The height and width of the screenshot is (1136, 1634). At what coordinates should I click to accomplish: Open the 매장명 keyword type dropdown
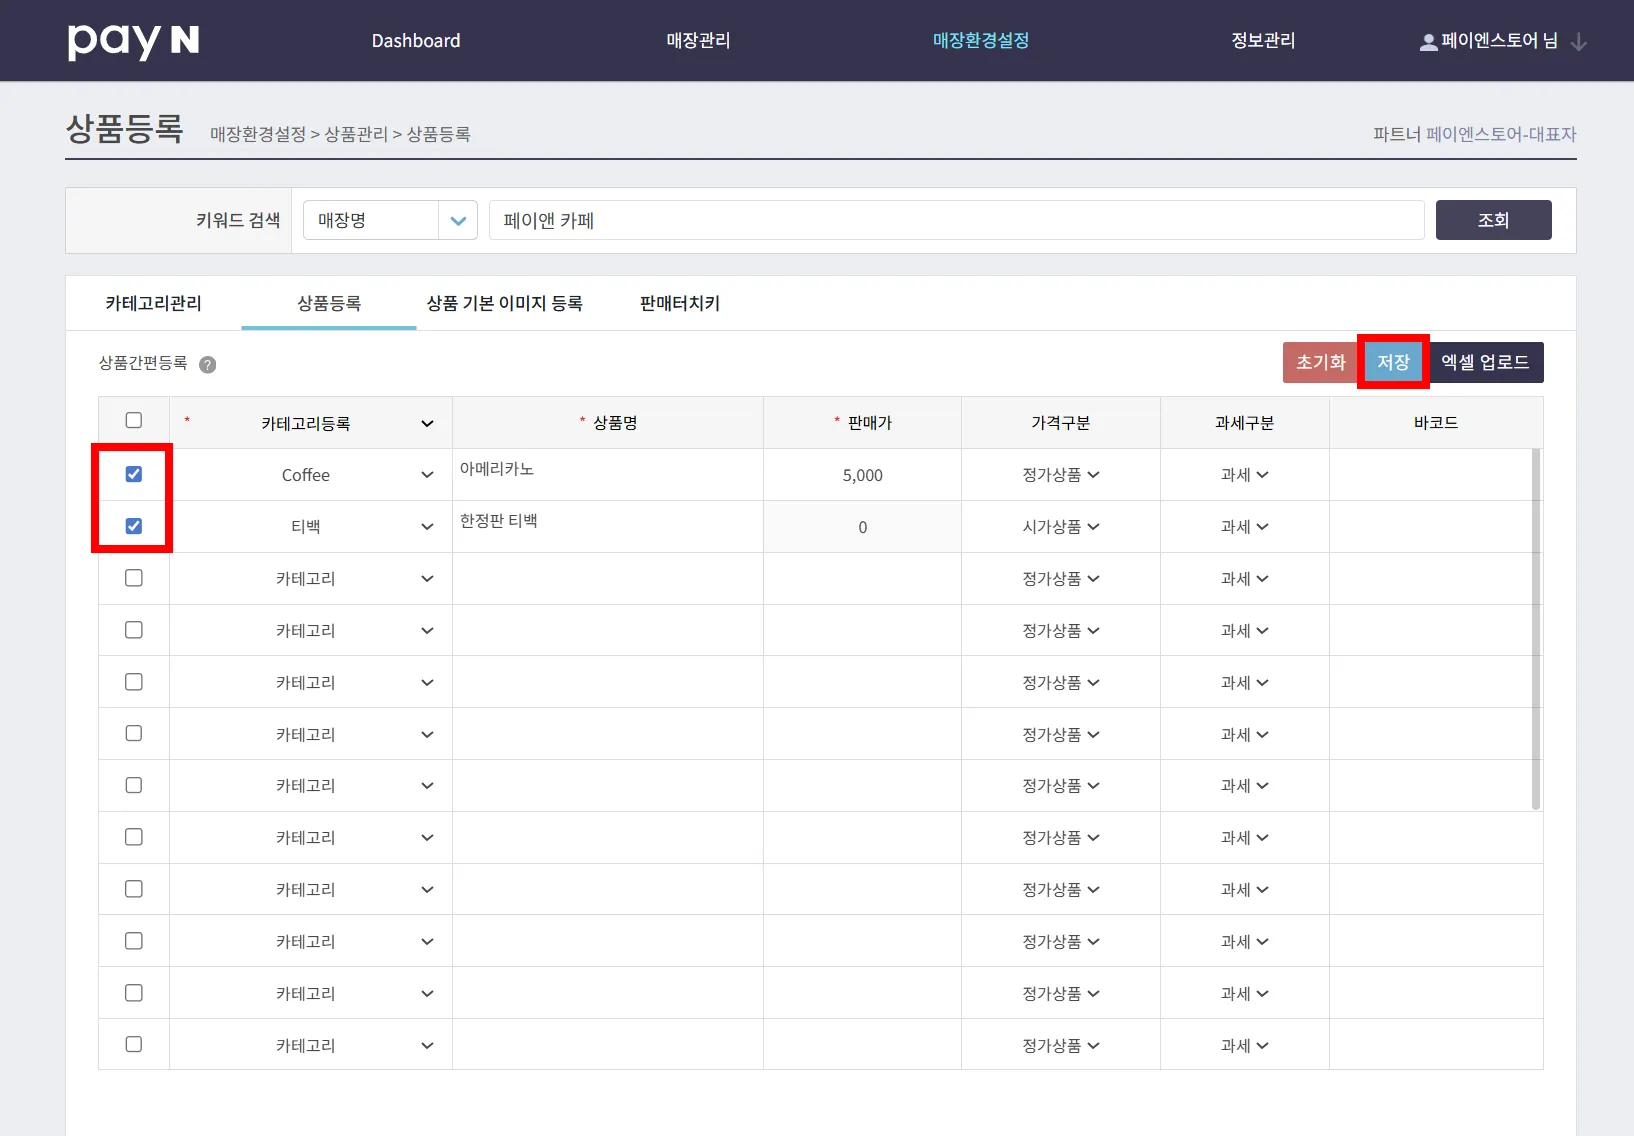tap(390, 220)
